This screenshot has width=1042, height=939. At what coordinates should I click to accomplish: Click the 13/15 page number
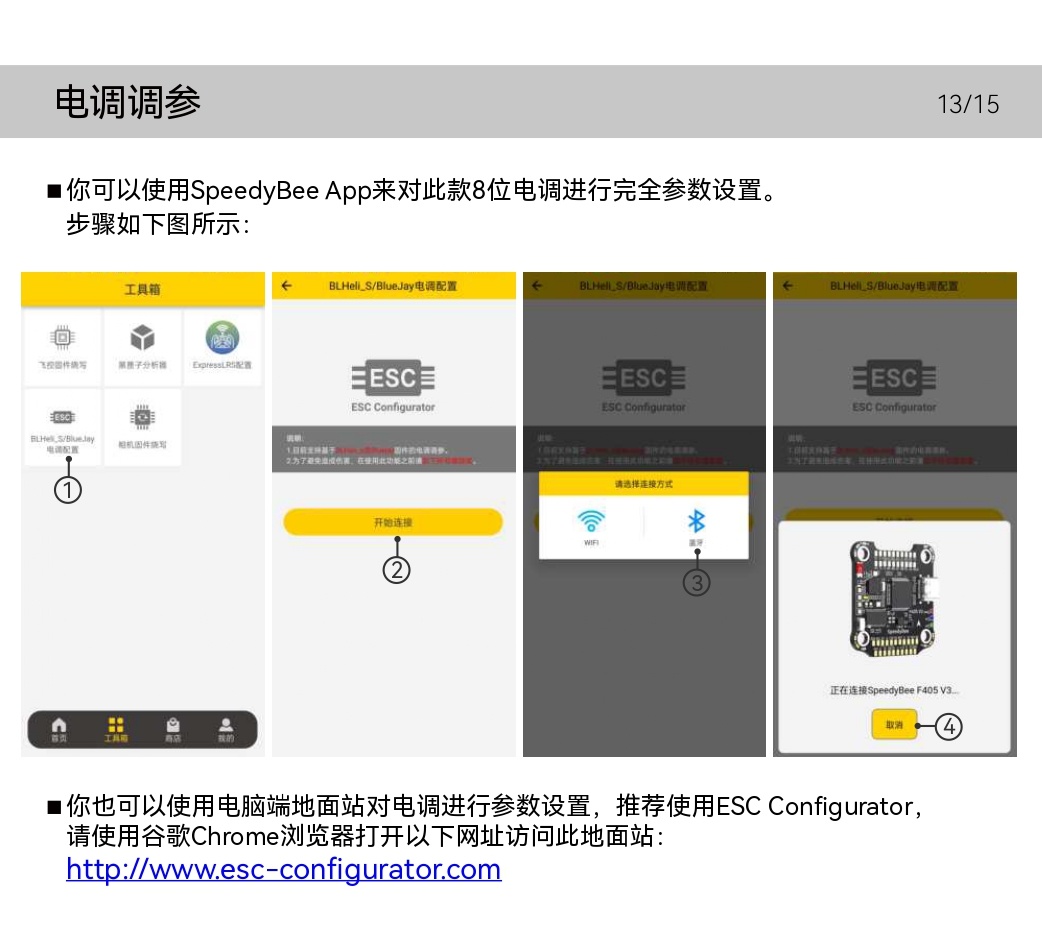pyautogui.click(x=968, y=104)
